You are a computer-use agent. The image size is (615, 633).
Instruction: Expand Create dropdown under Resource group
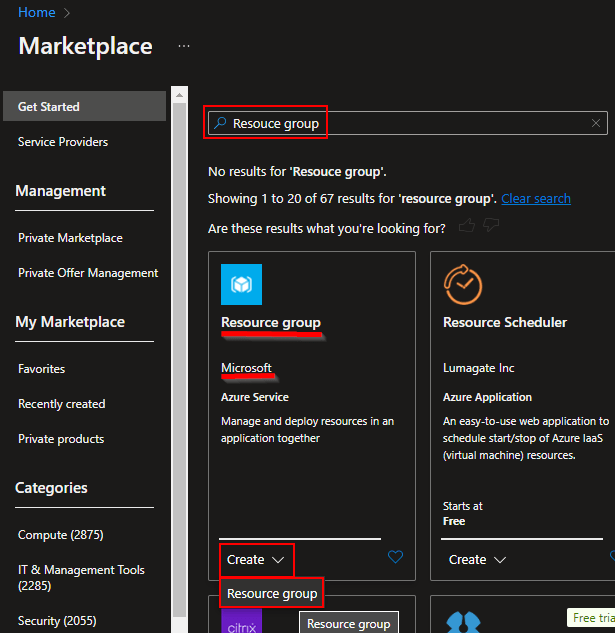point(257,560)
